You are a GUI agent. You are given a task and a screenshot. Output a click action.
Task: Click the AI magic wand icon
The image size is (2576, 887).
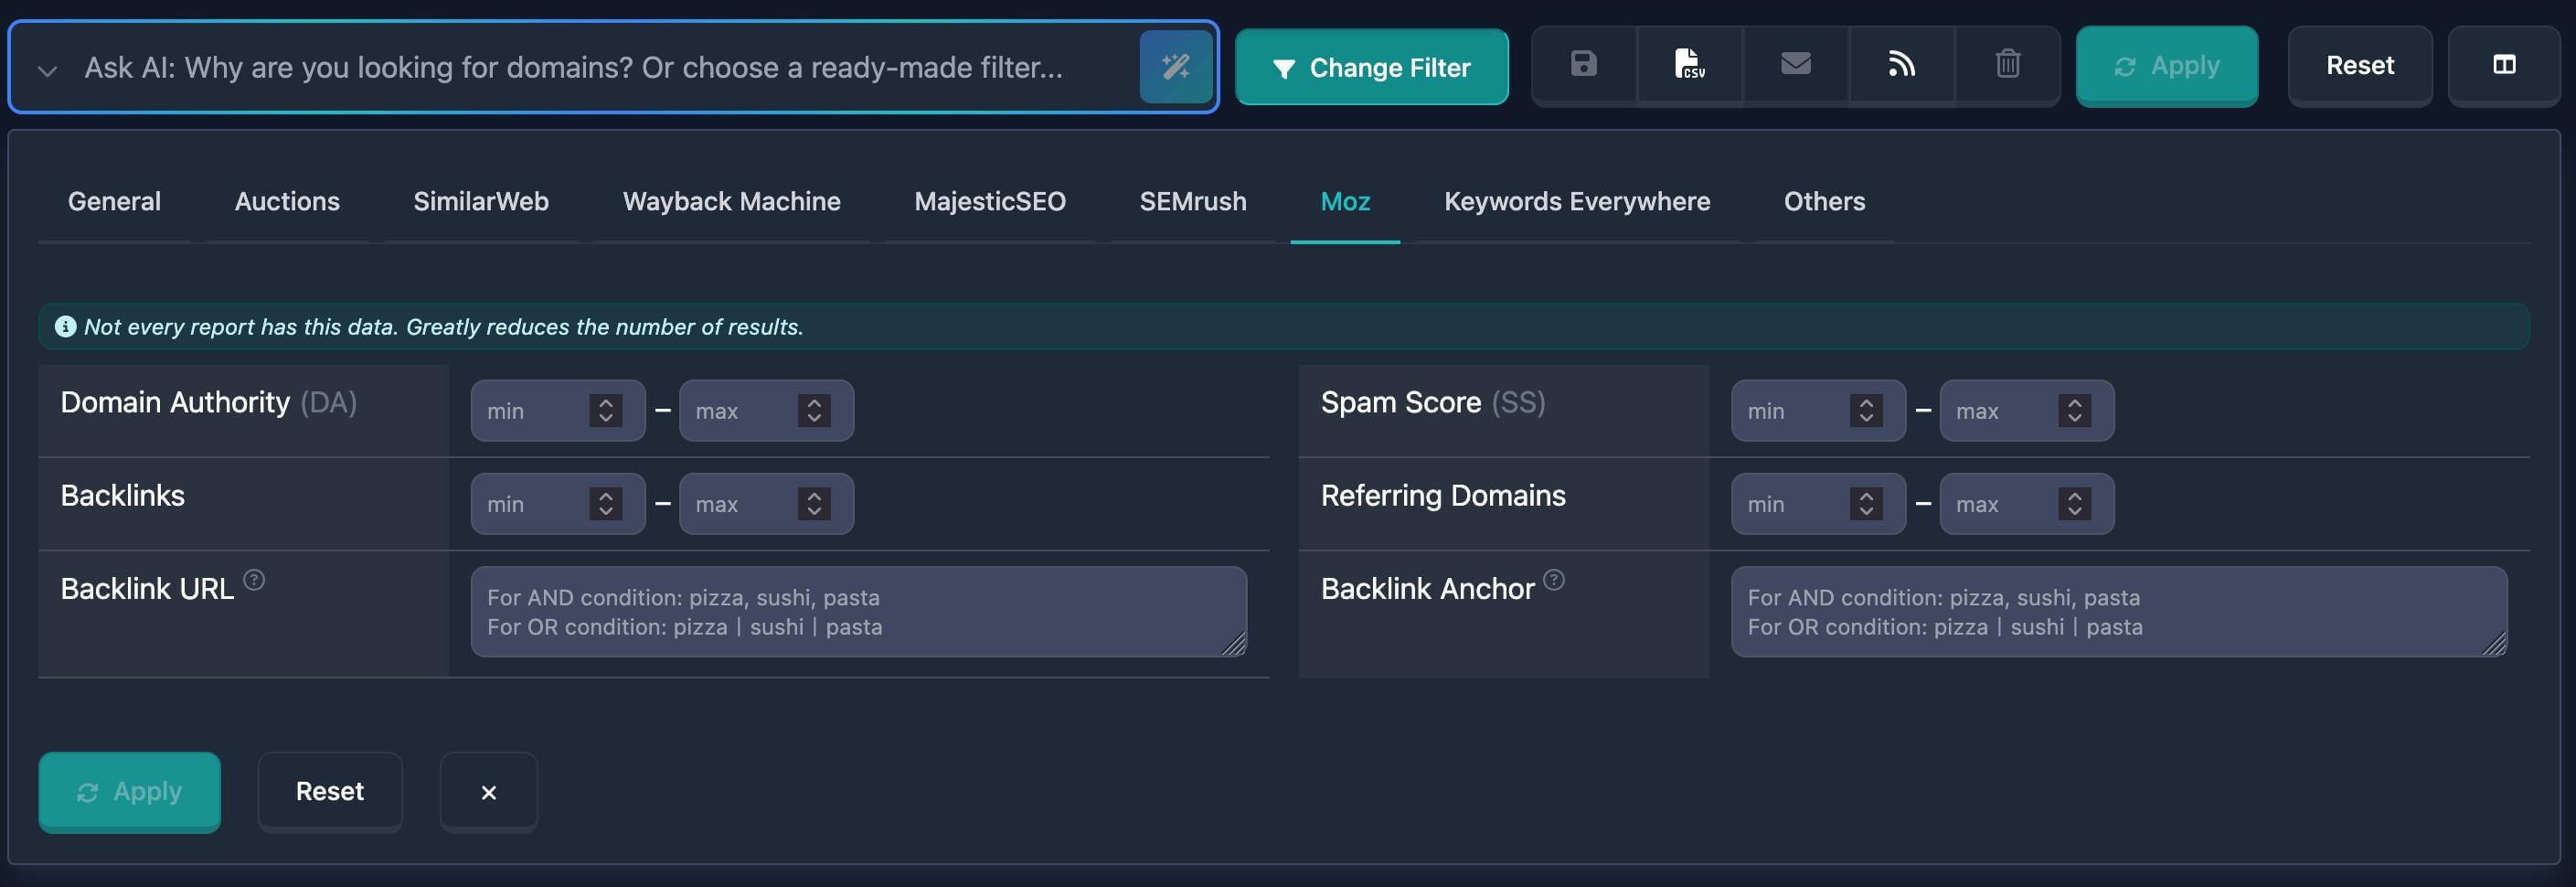[1177, 67]
